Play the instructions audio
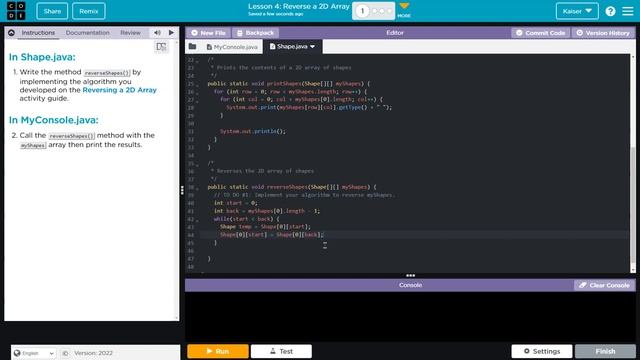 tap(171, 33)
